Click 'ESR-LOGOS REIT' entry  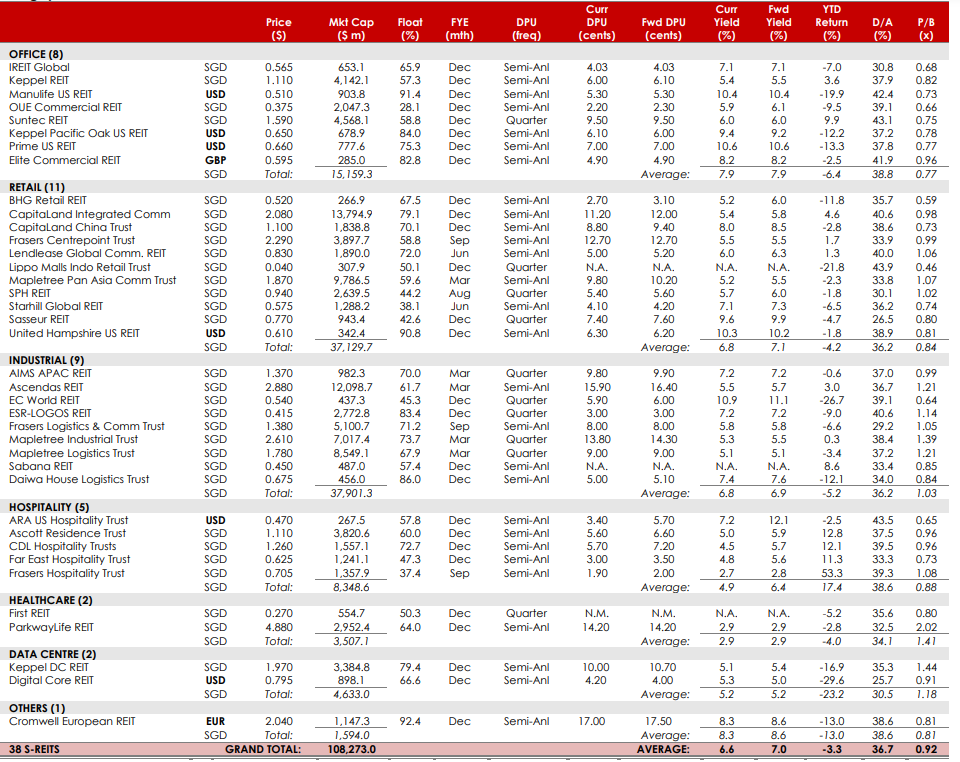pyautogui.click(x=50, y=413)
